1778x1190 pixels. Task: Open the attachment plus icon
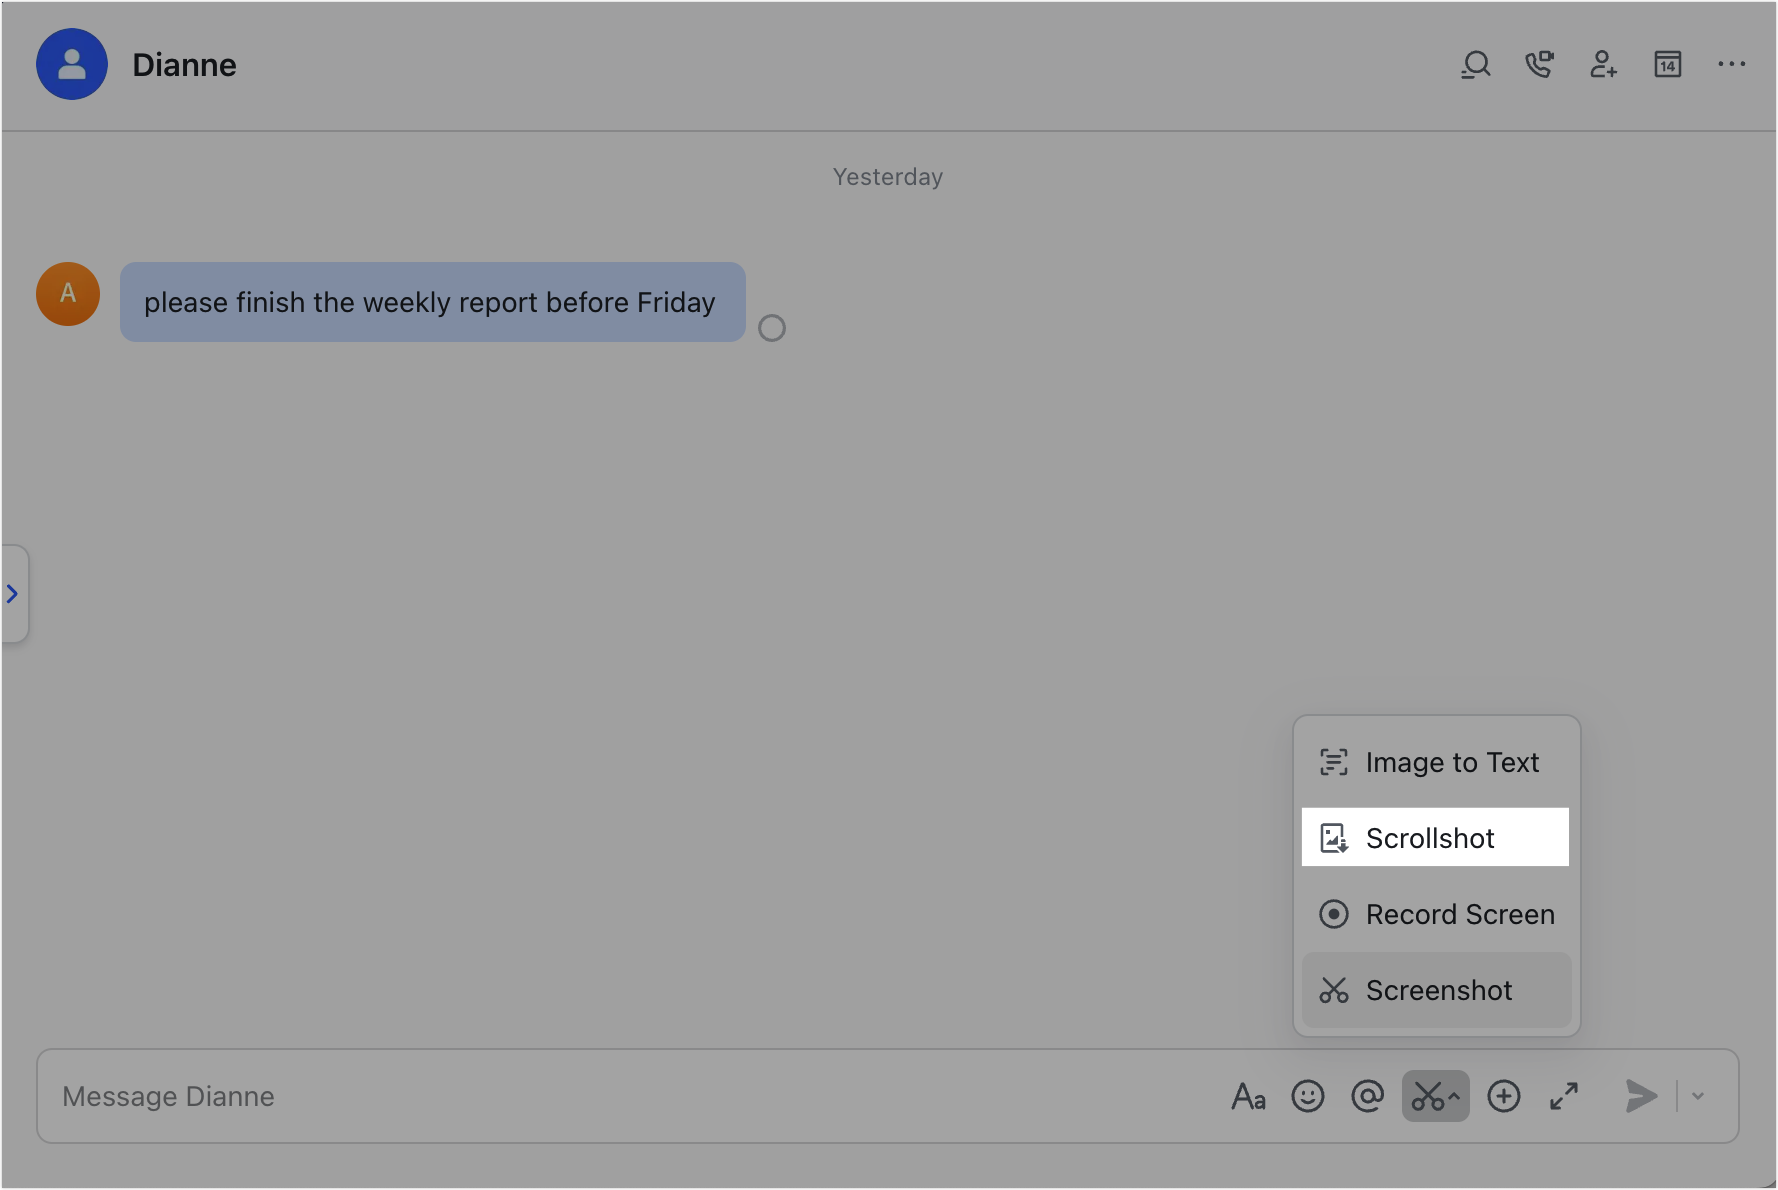pyautogui.click(x=1504, y=1096)
